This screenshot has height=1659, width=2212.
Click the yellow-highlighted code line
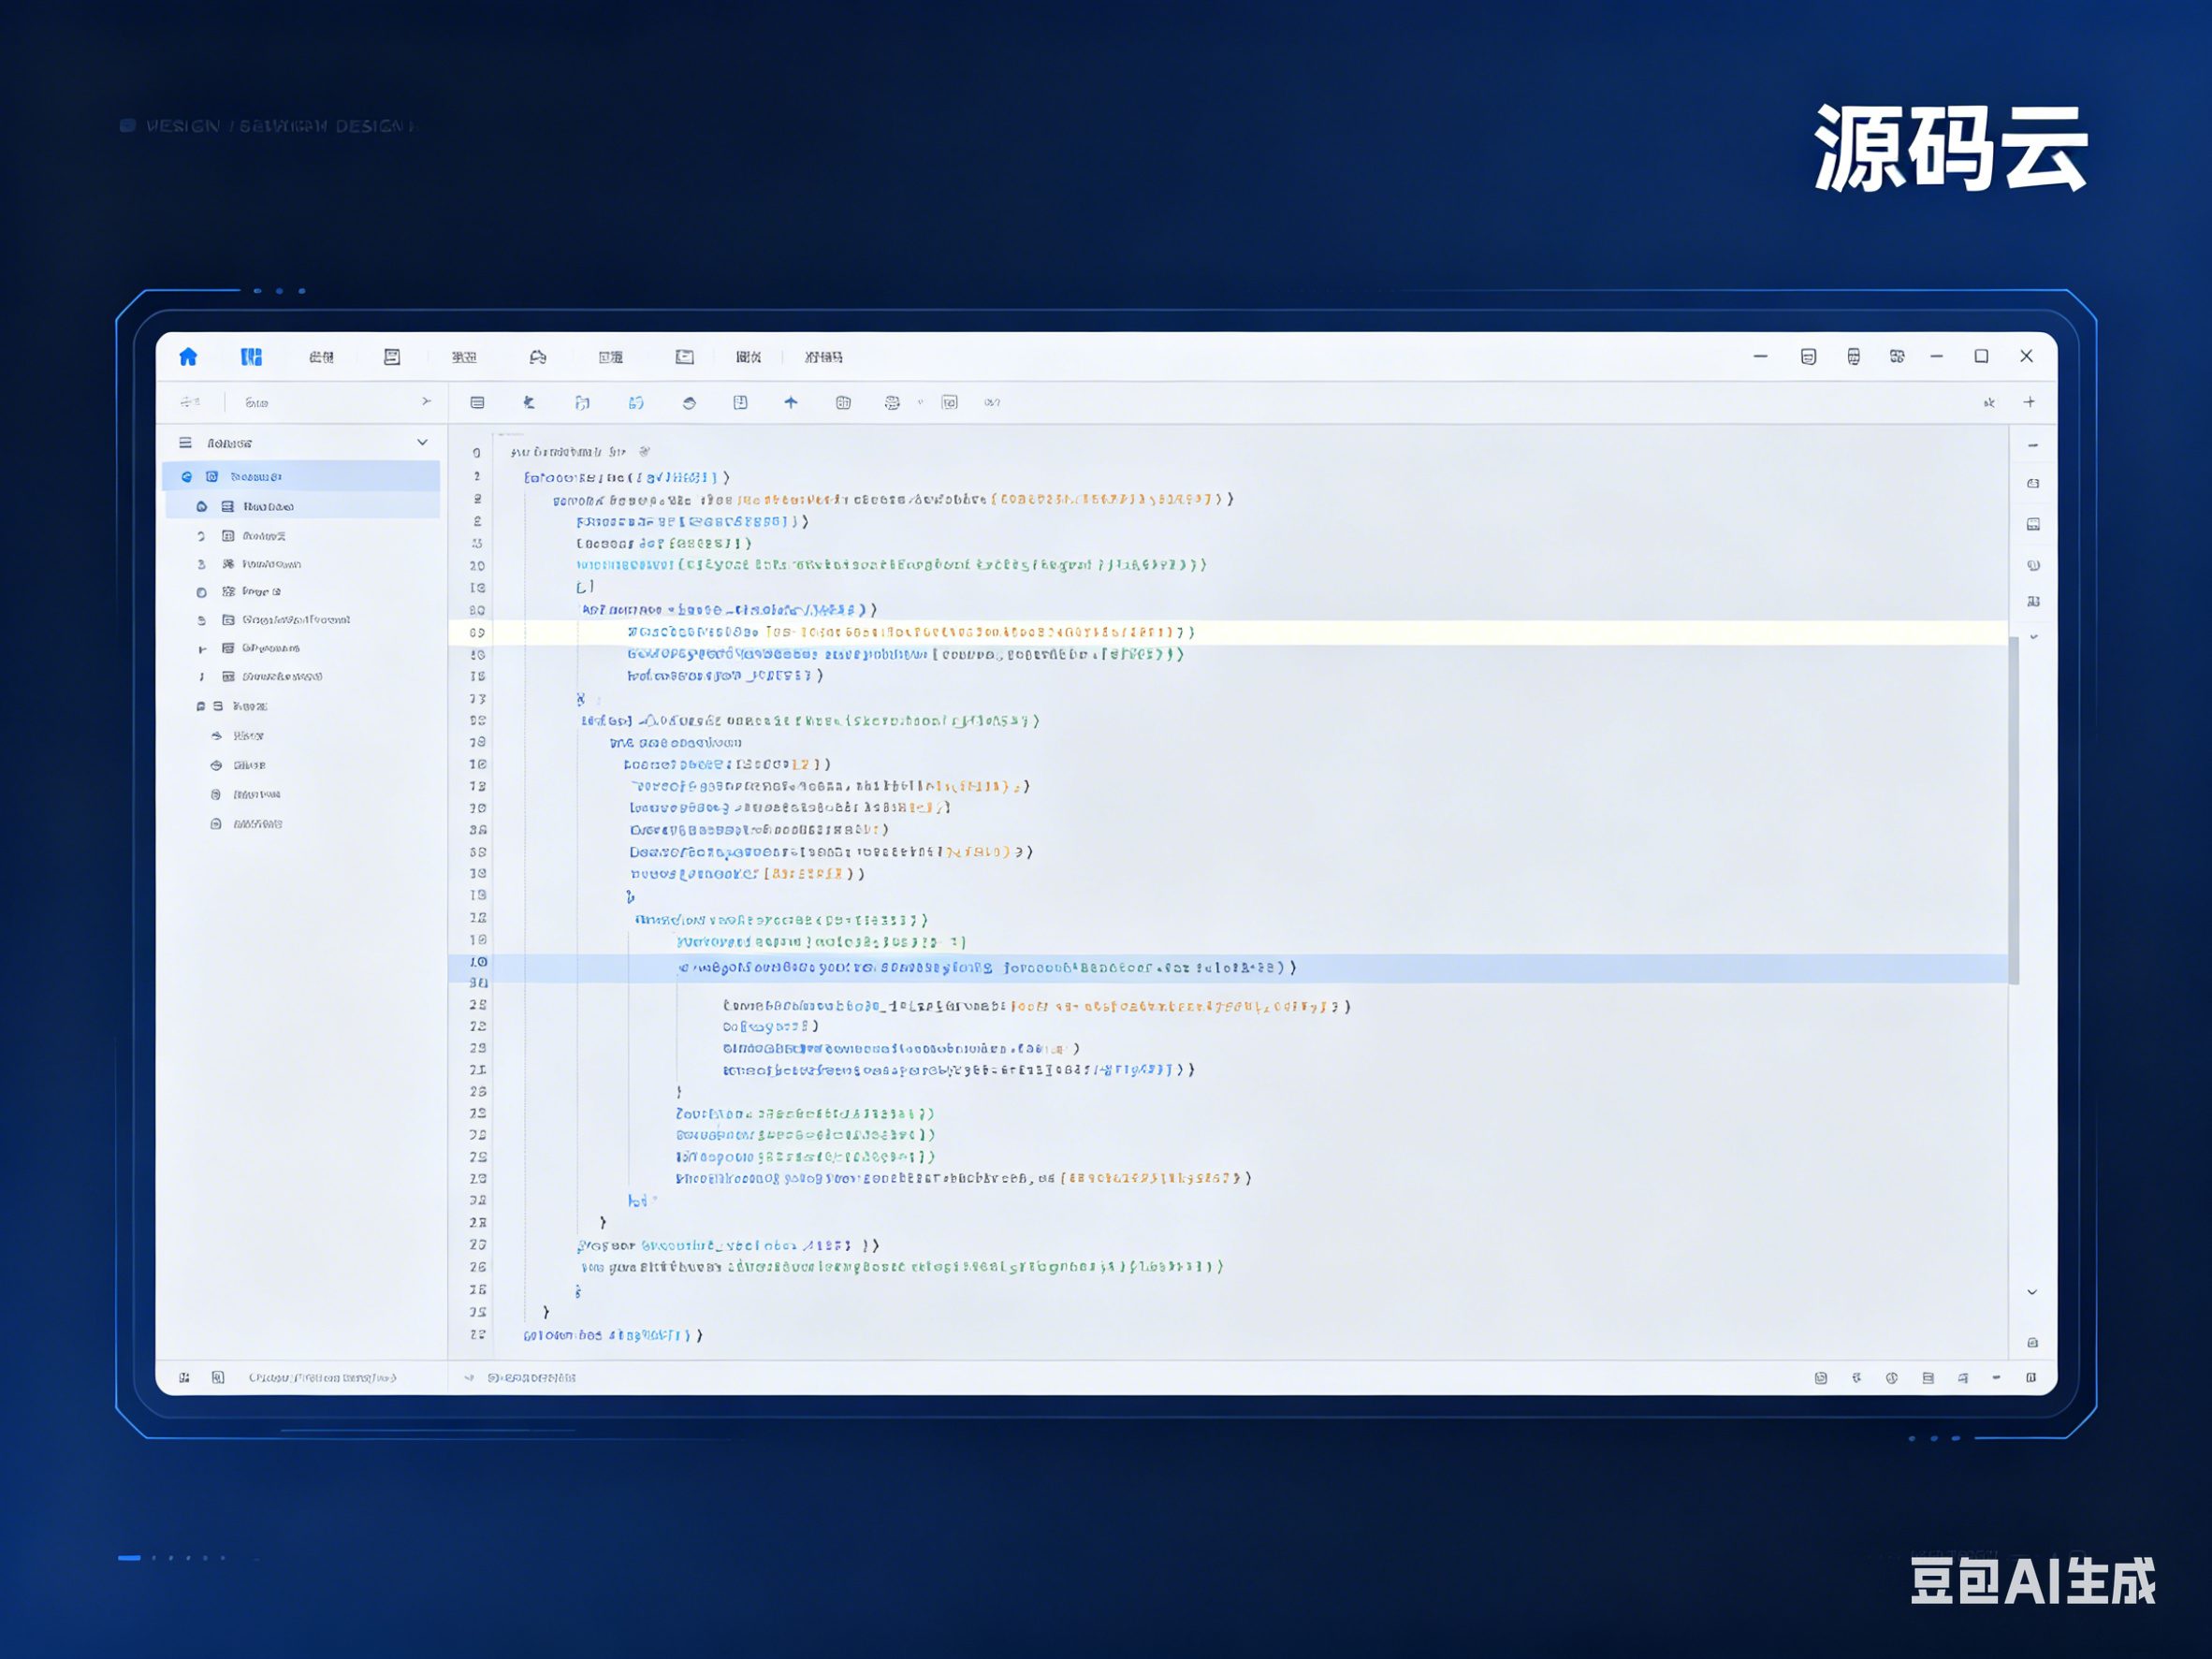tap(1228, 632)
